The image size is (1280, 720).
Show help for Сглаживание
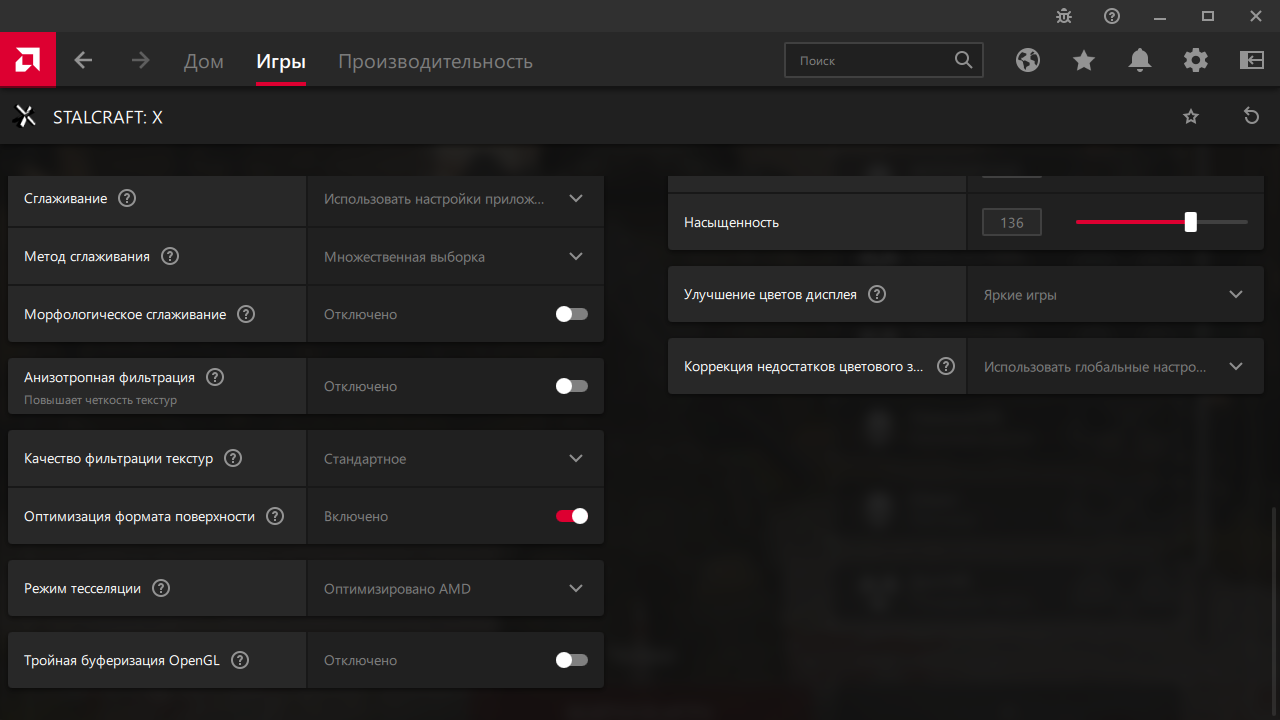click(127, 198)
